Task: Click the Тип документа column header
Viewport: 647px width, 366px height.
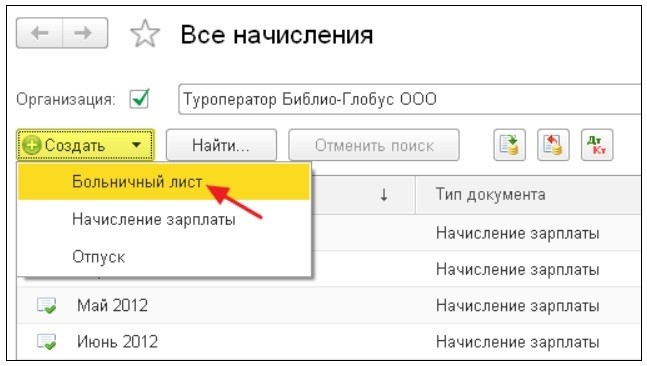Action: (490, 194)
